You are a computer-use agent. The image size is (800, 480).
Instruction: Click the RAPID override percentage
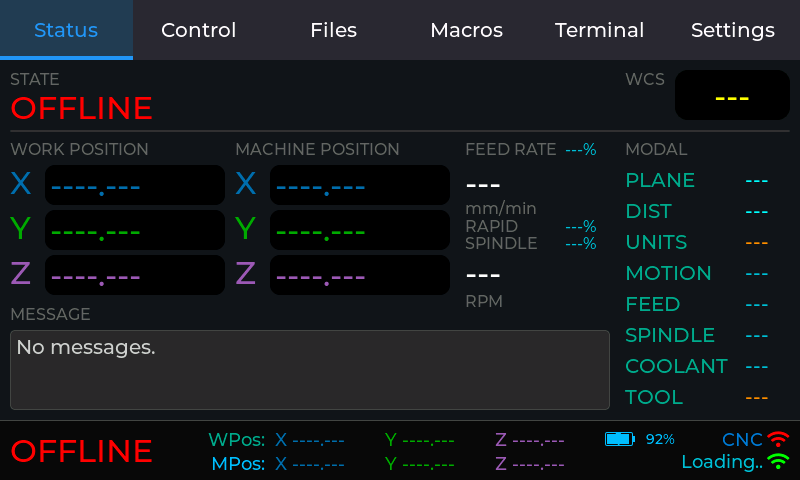point(581,226)
